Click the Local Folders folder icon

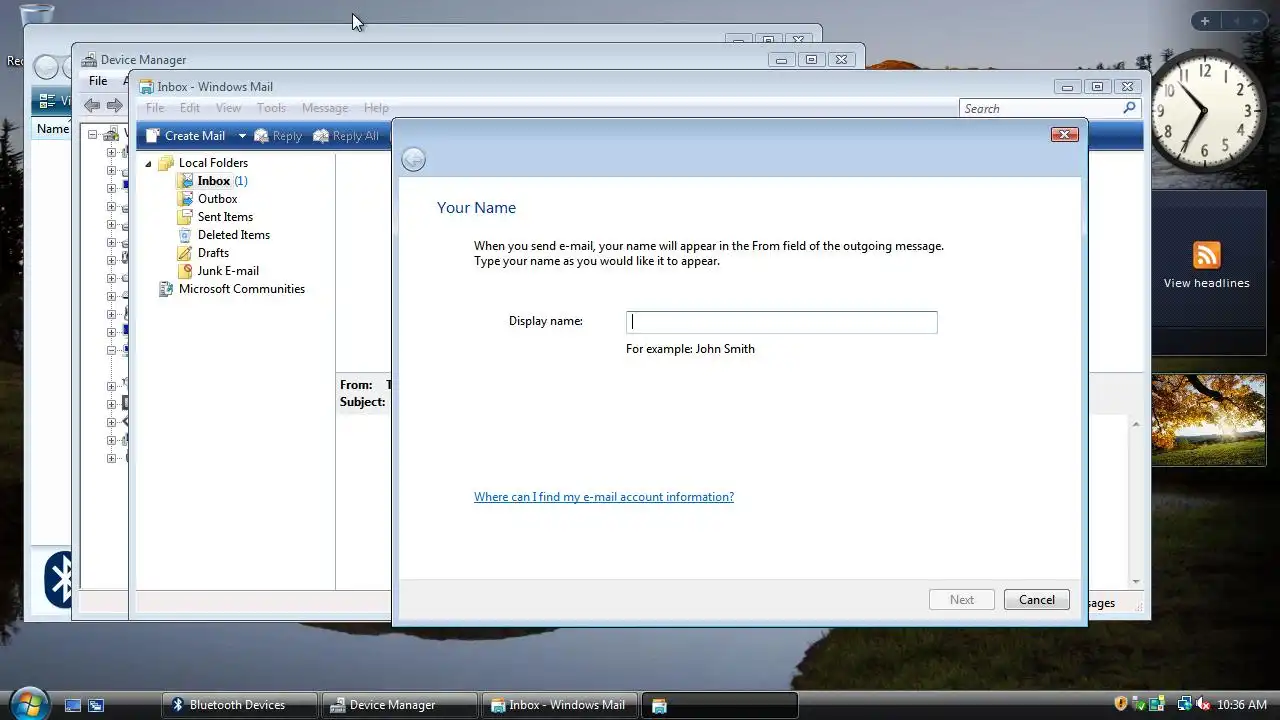(166, 163)
